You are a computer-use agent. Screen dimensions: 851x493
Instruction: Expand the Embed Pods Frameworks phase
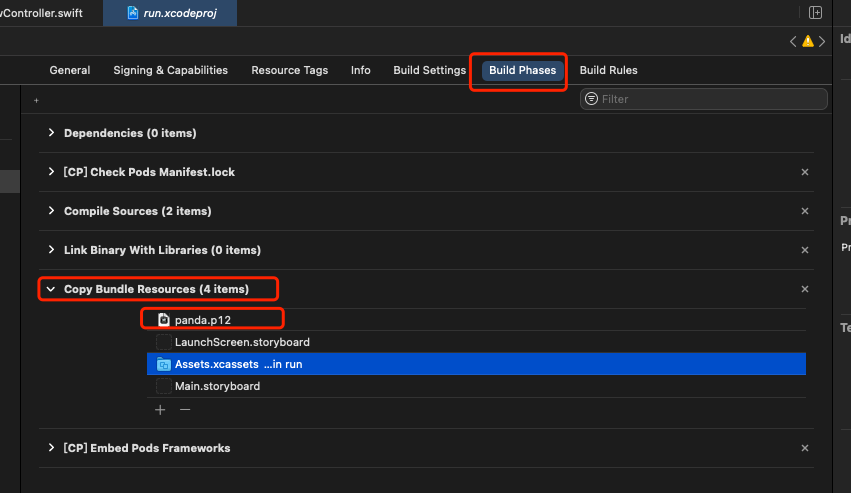point(52,448)
